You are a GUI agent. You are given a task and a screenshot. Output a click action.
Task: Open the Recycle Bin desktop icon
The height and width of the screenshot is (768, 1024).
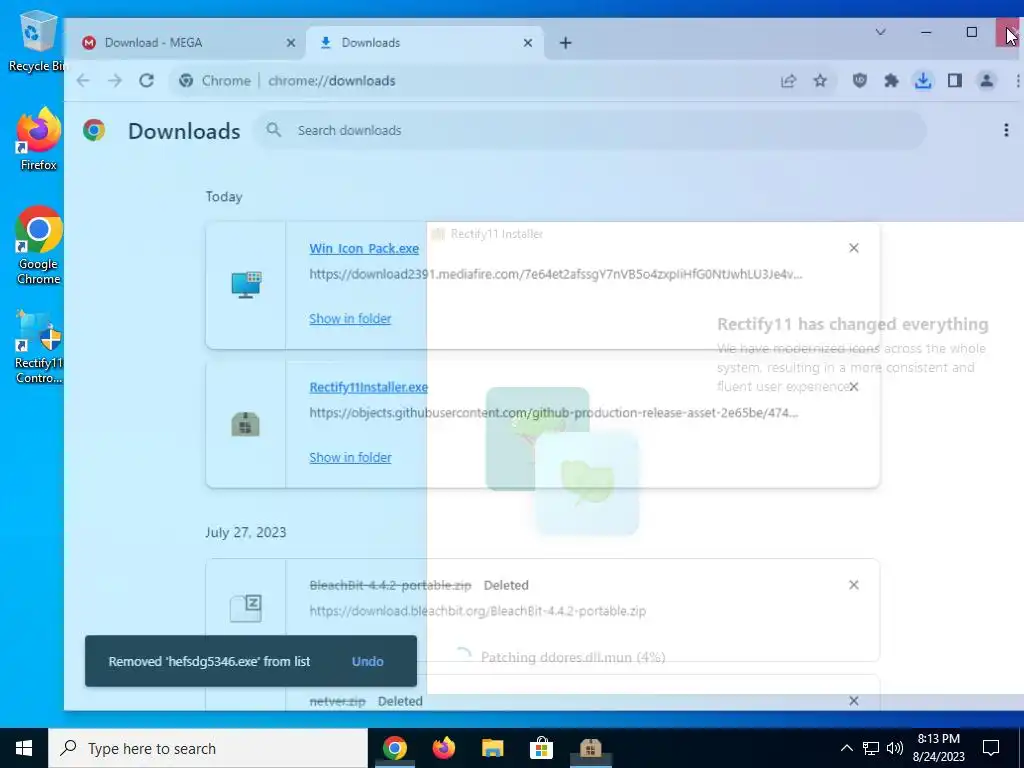pyautogui.click(x=36, y=41)
